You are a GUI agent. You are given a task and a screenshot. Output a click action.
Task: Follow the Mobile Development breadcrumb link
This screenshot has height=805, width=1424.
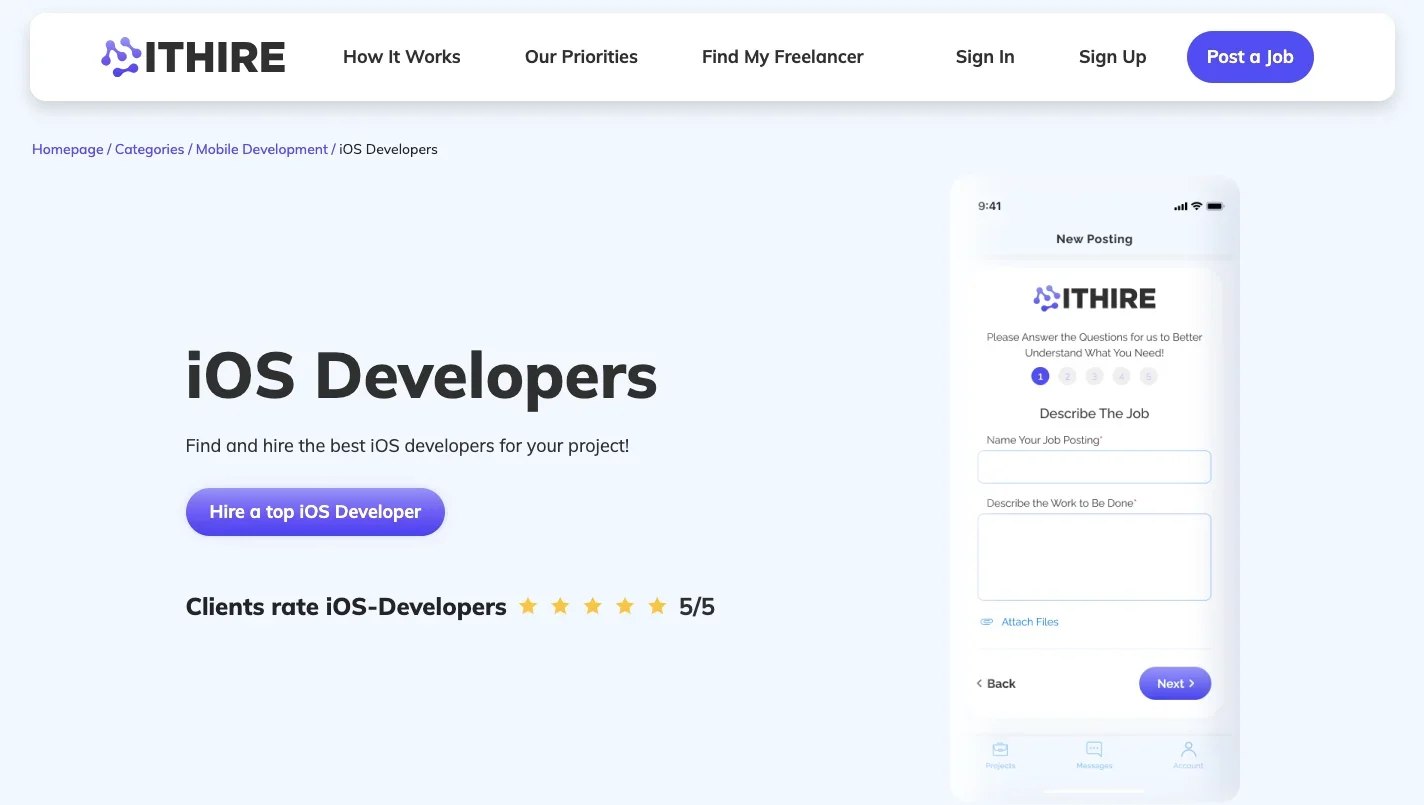261,149
